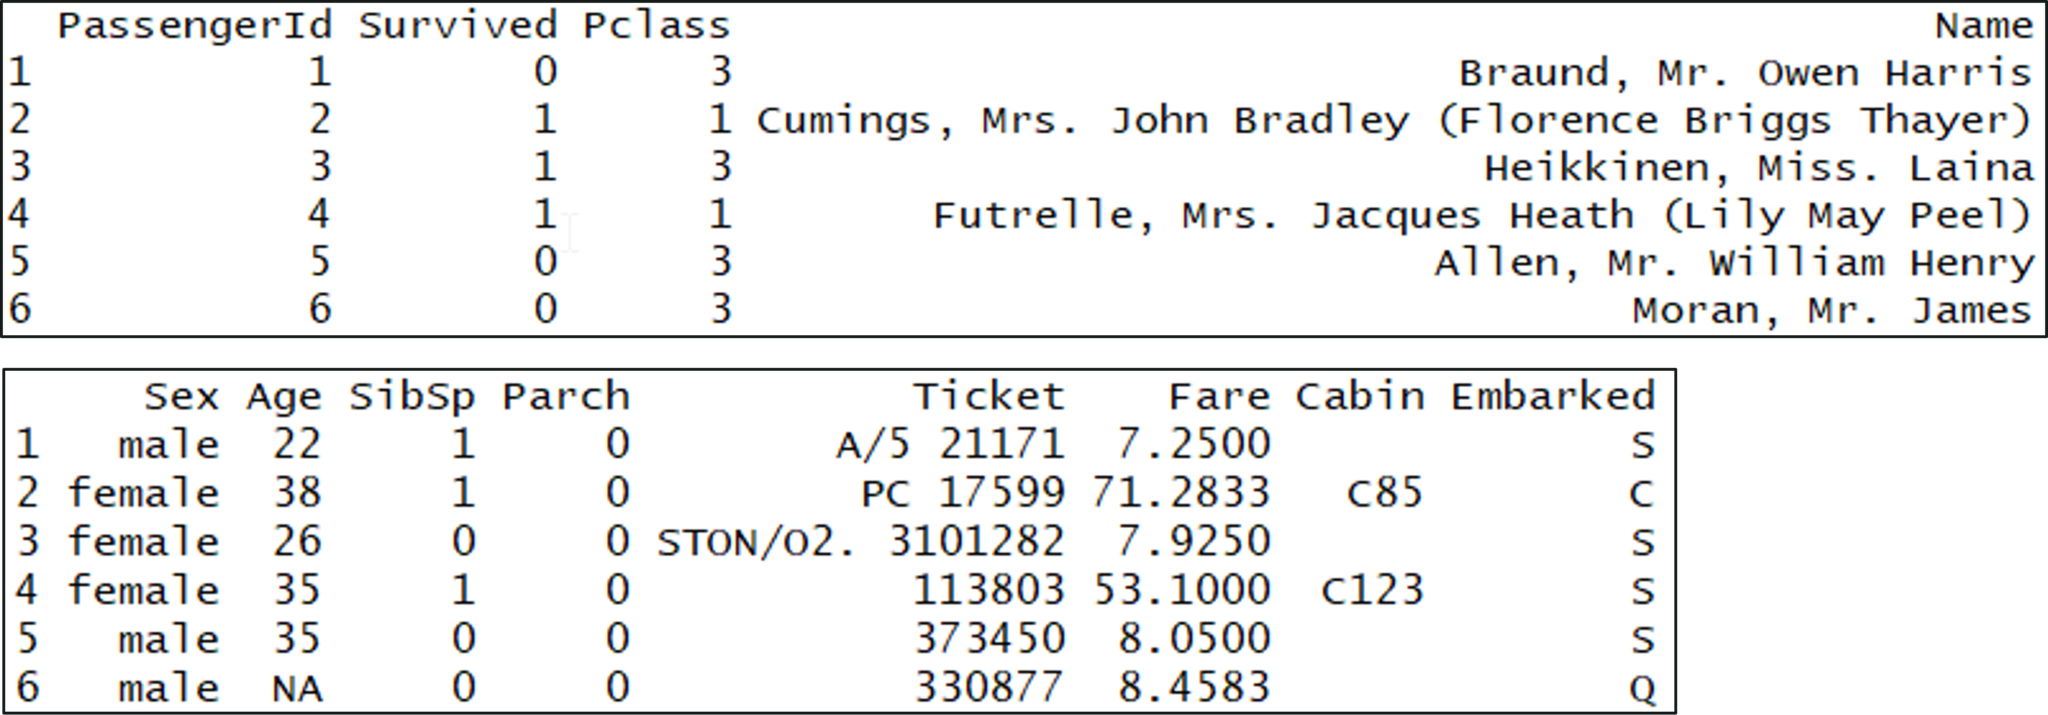Select the name Allen, Mr. William Henry

click(x=1733, y=263)
